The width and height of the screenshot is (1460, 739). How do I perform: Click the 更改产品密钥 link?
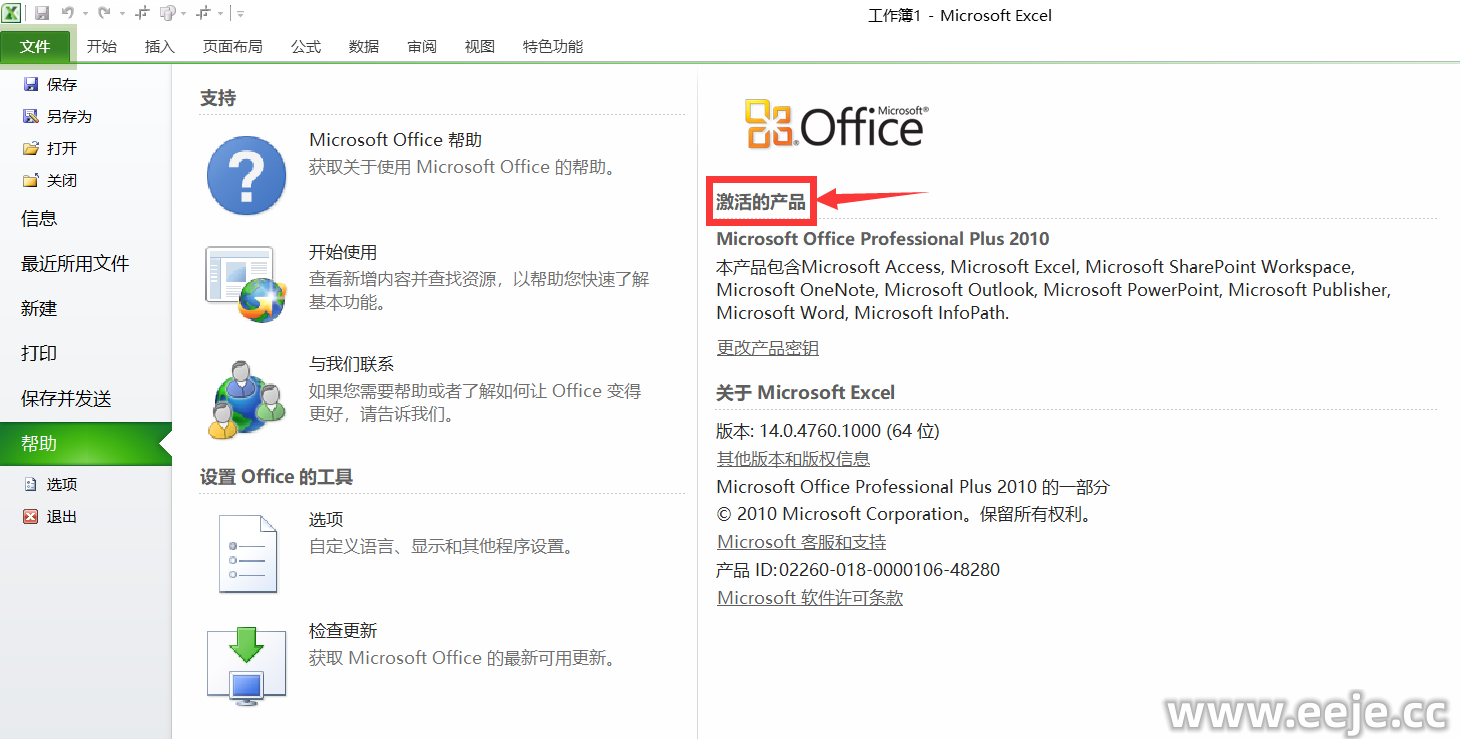click(767, 348)
